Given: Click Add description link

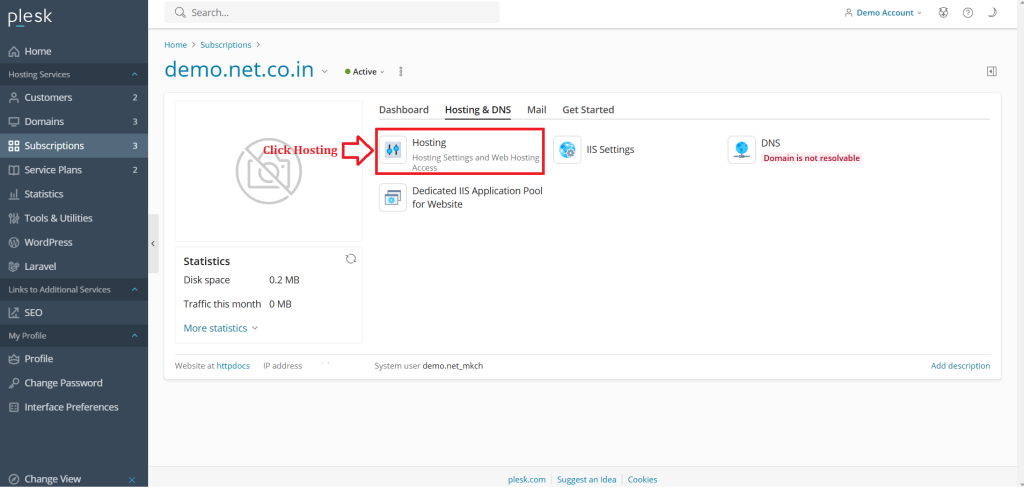Looking at the screenshot, I should pos(960,366).
